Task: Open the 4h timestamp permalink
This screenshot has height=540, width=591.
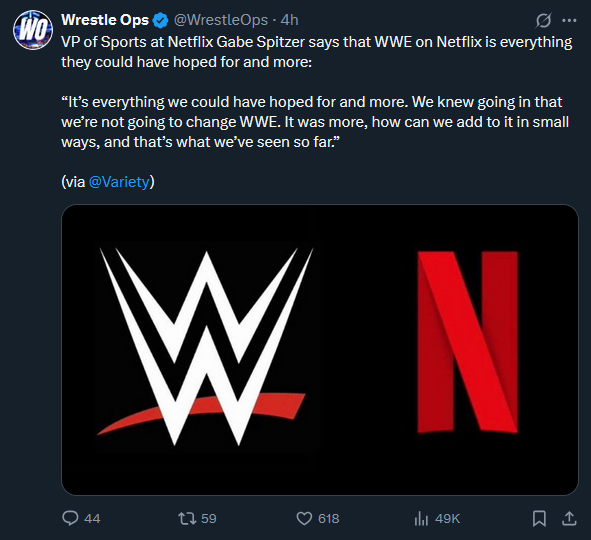Action: pyautogui.click(x=289, y=20)
